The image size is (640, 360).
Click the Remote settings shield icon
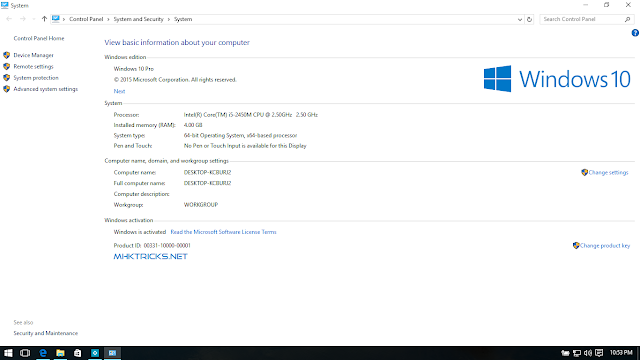point(7,66)
